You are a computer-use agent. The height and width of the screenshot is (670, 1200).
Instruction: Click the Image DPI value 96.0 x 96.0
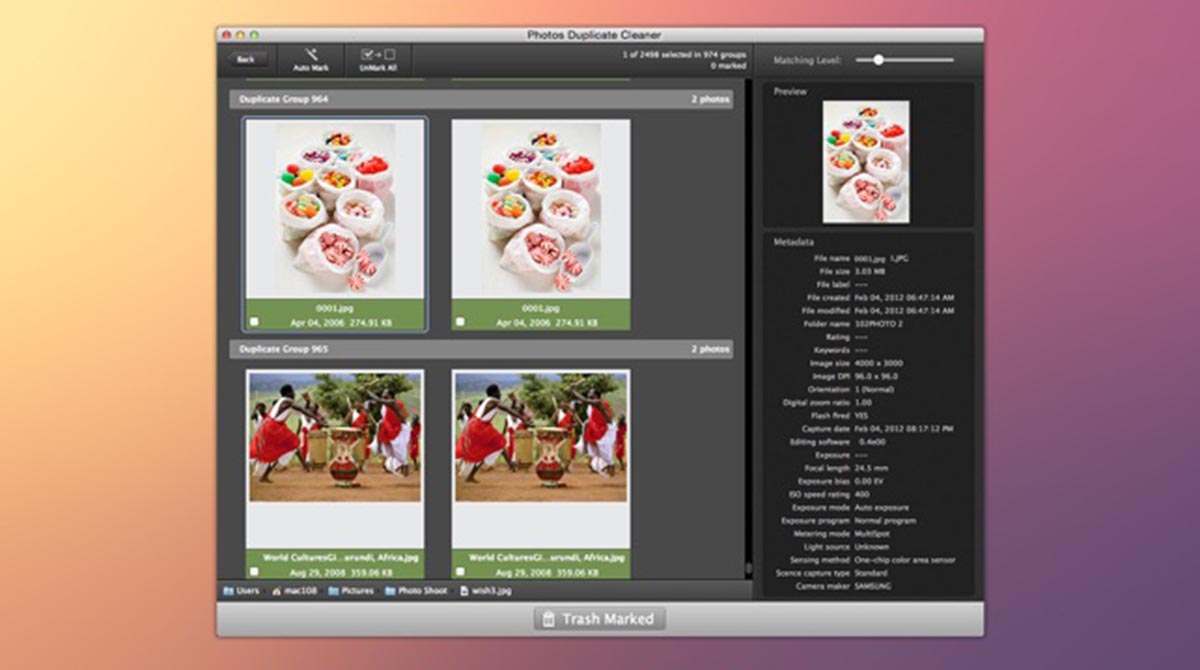pyautogui.click(x=875, y=376)
